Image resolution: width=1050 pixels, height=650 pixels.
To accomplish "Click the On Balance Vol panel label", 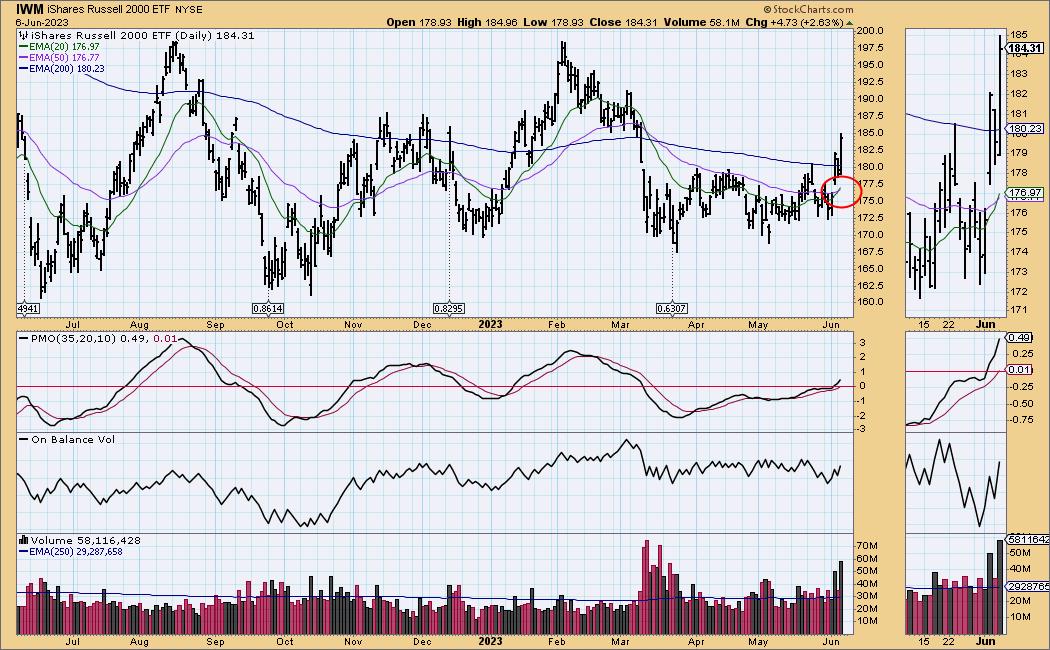I will click(x=73, y=439).
